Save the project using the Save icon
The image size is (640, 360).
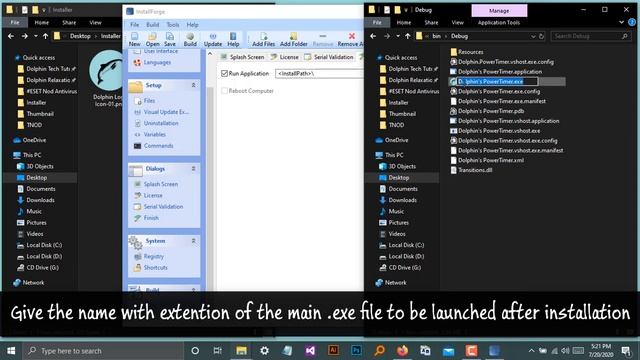(170, 40)
